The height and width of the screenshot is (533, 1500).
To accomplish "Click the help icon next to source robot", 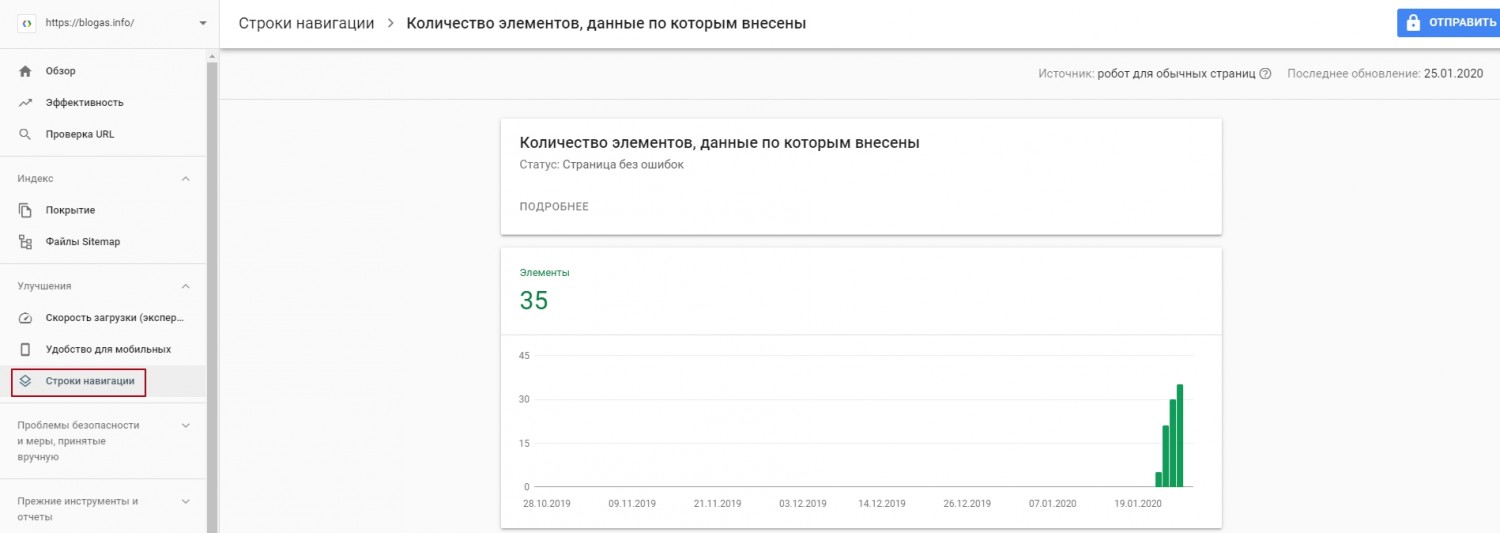I will tap(1265, 74).
